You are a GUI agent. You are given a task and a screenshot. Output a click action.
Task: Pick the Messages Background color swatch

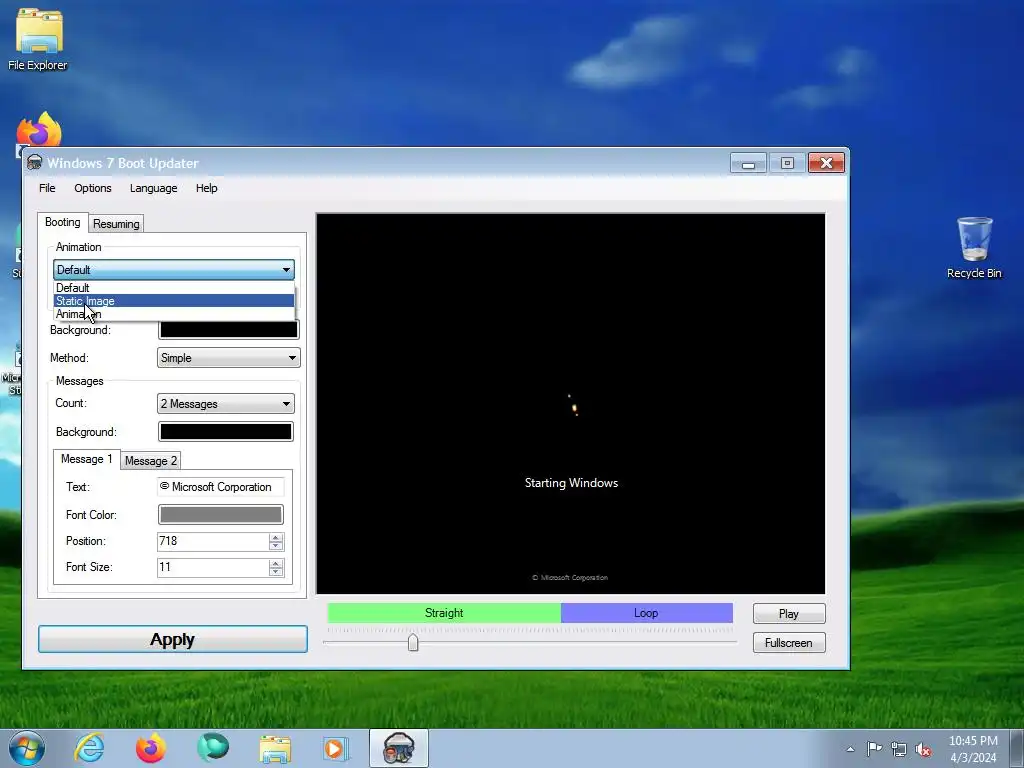[x=225, y=432]
